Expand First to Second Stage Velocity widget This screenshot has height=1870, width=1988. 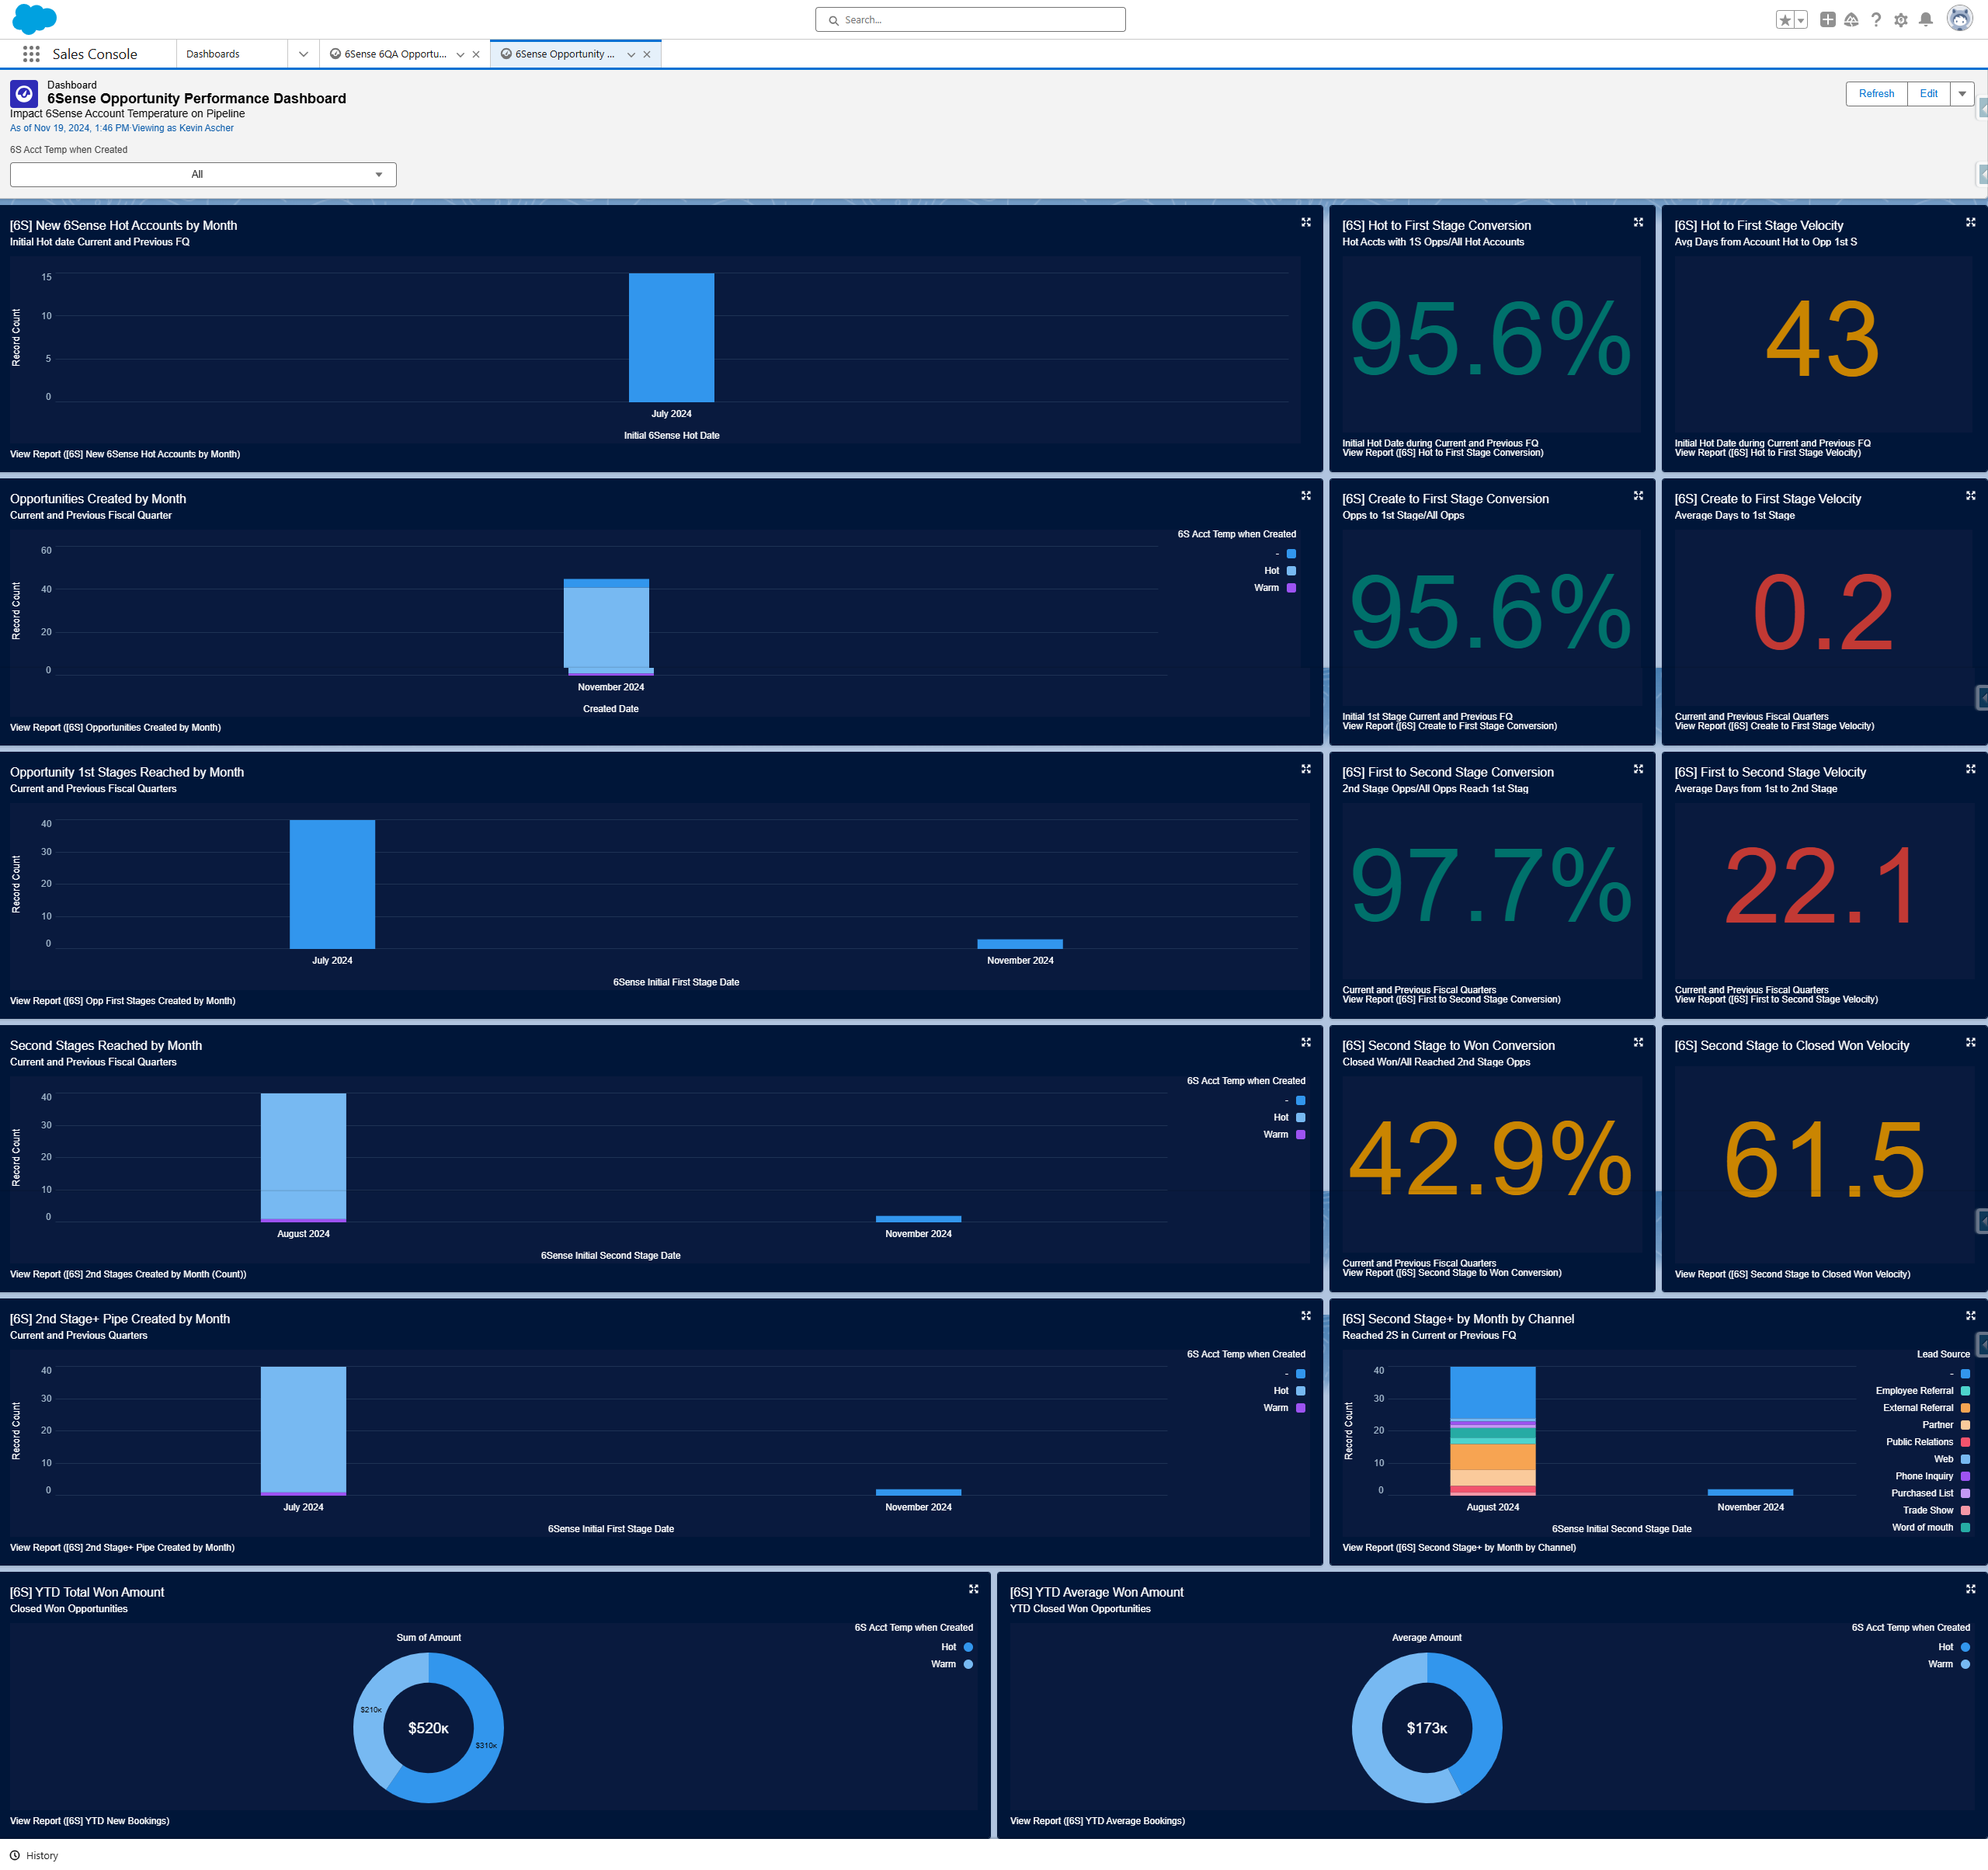[1970, 769]
